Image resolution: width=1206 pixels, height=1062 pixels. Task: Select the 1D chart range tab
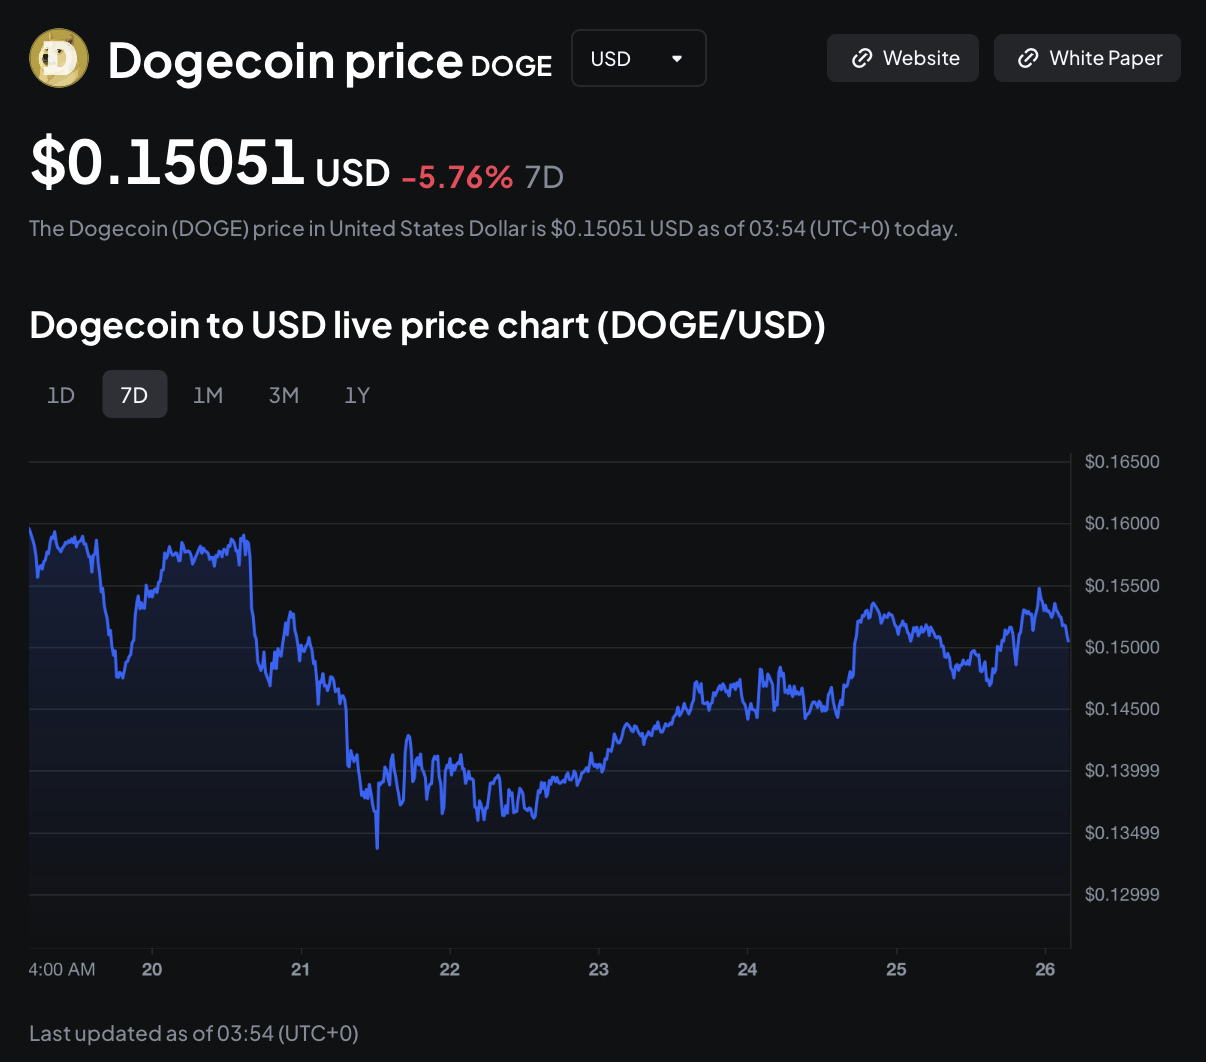pyautogui.click(x=61, y=395)
